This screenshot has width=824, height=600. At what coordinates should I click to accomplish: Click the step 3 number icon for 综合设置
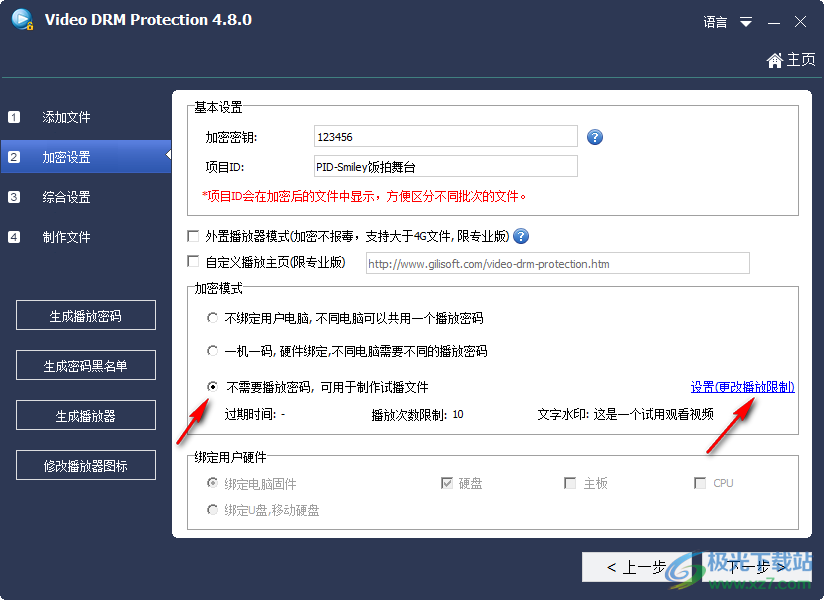[x=14, y=197]
